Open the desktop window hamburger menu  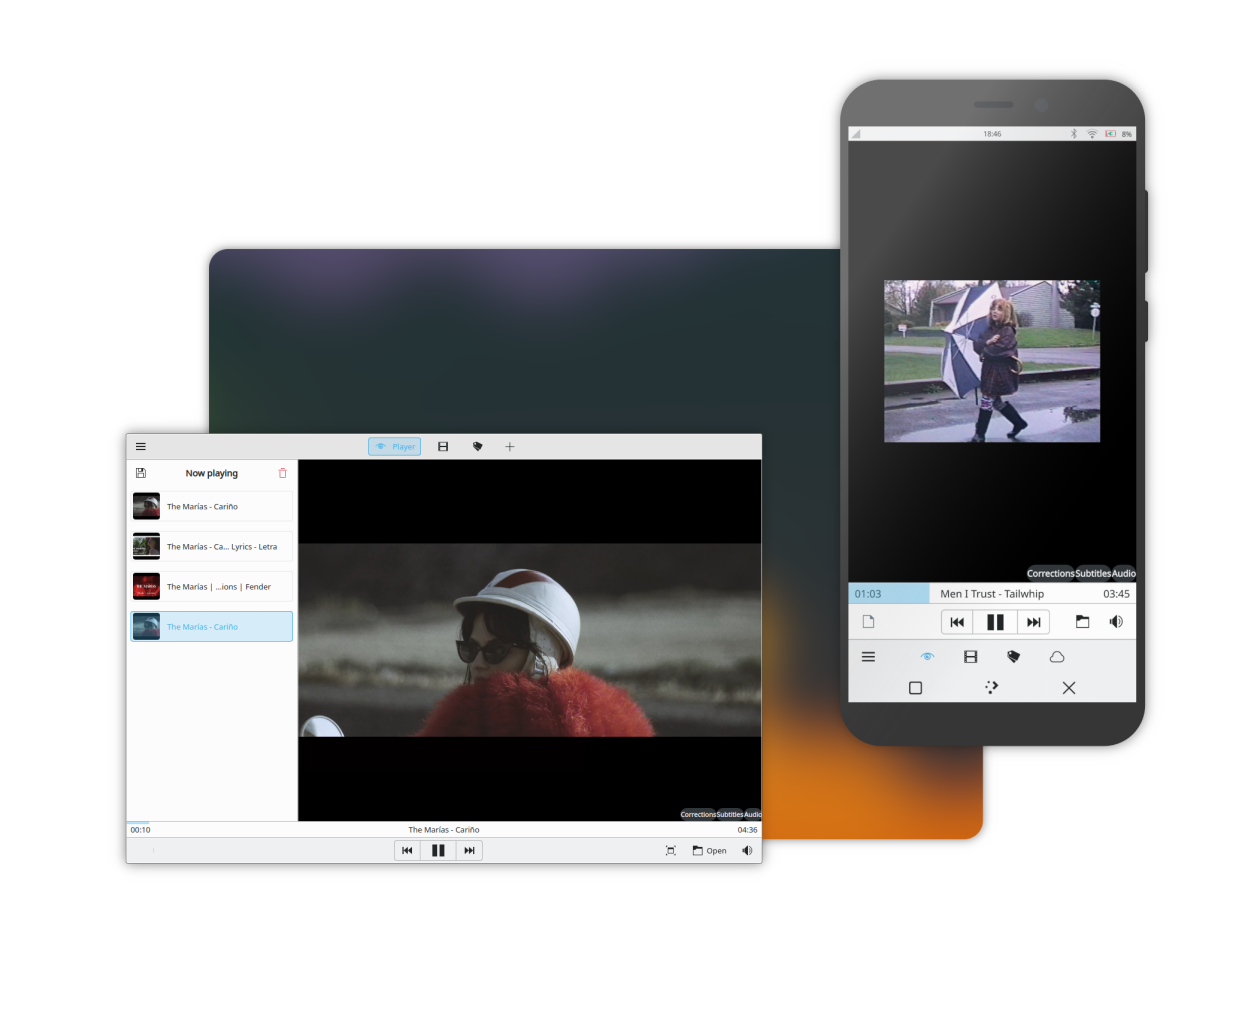tap(141, 447)
